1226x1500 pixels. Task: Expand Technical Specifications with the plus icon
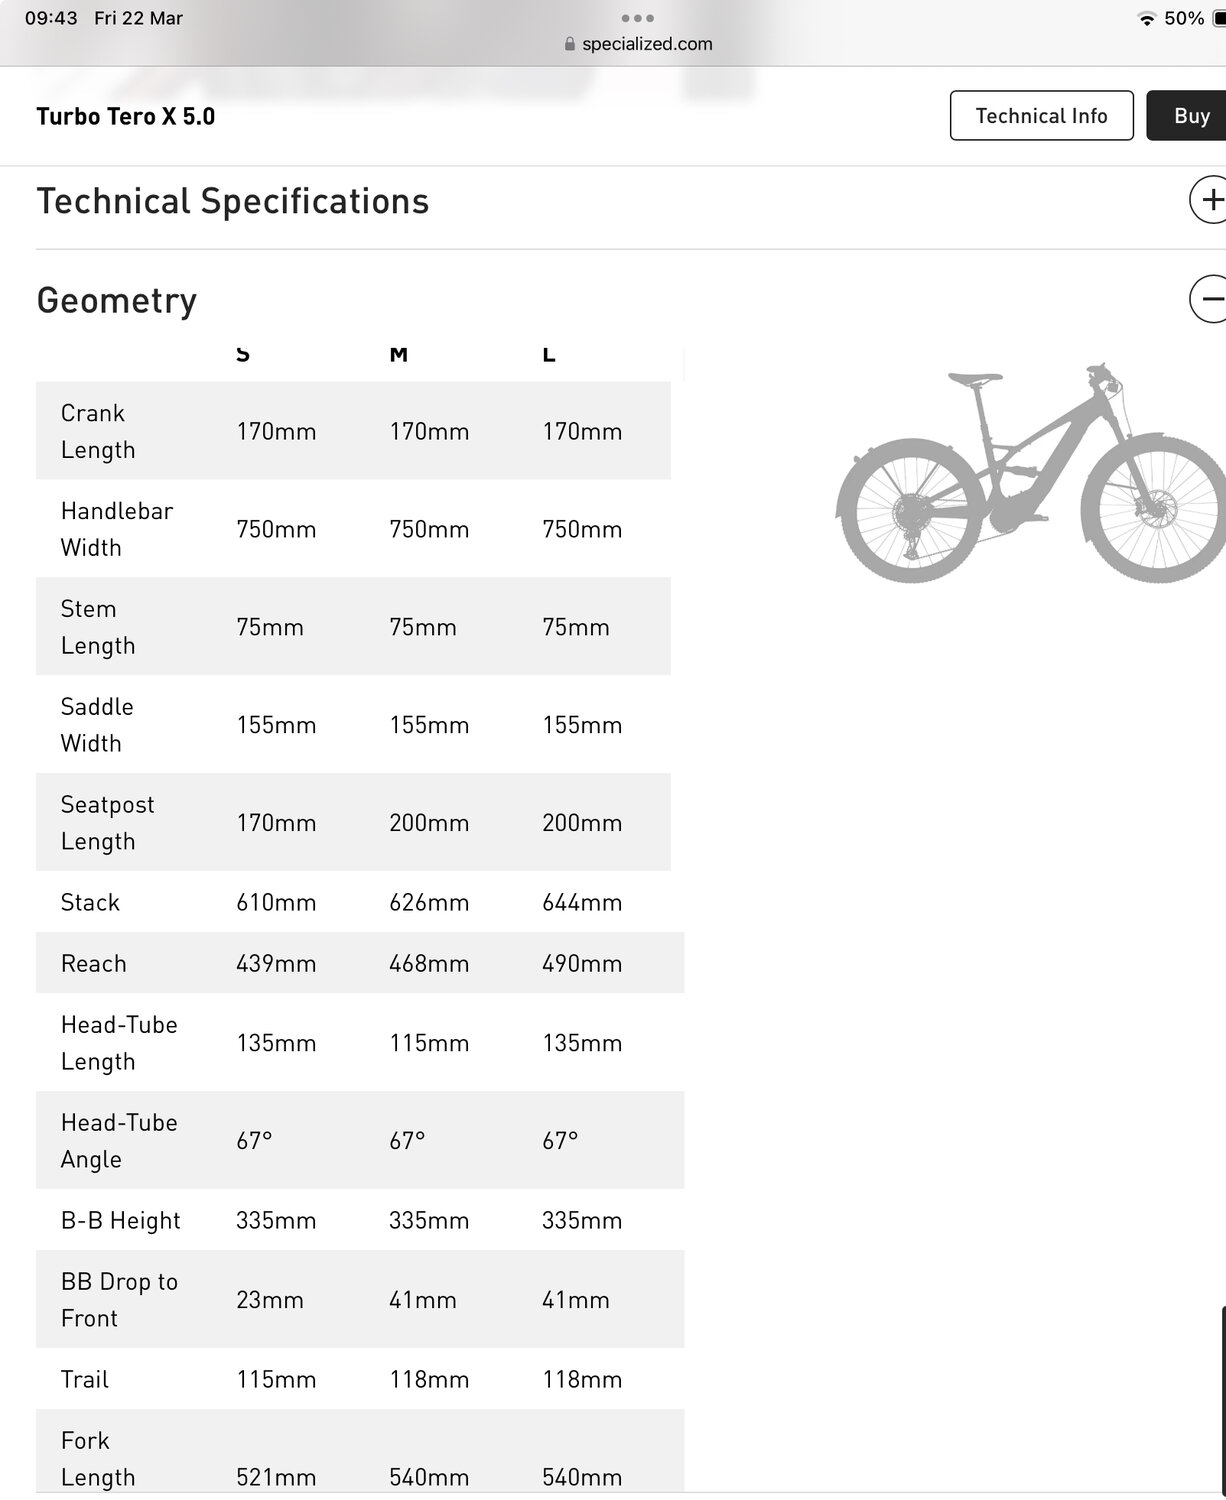(x=1209, y=200)
